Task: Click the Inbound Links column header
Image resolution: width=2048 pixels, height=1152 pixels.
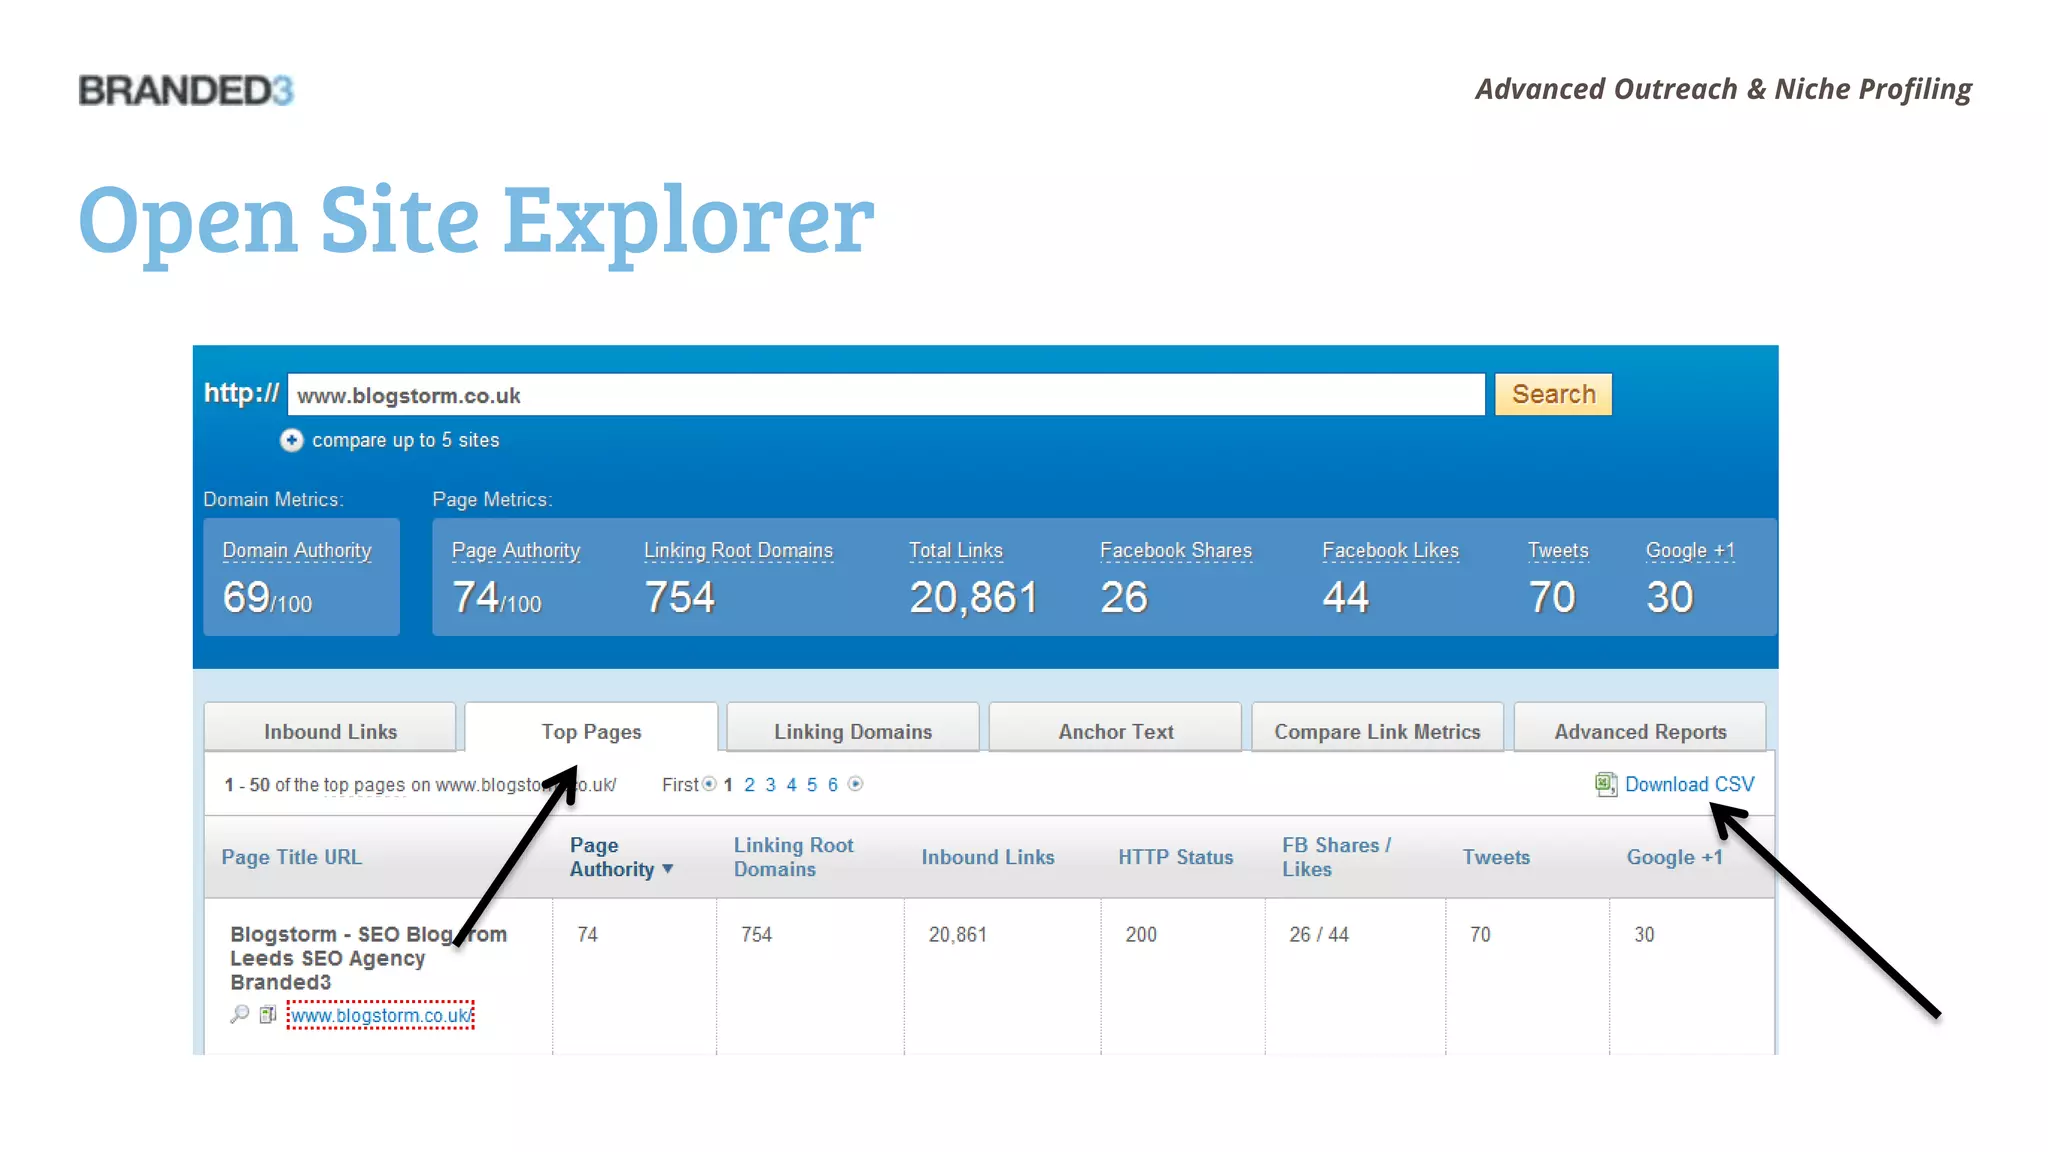Action: click(x=988, y=857)
